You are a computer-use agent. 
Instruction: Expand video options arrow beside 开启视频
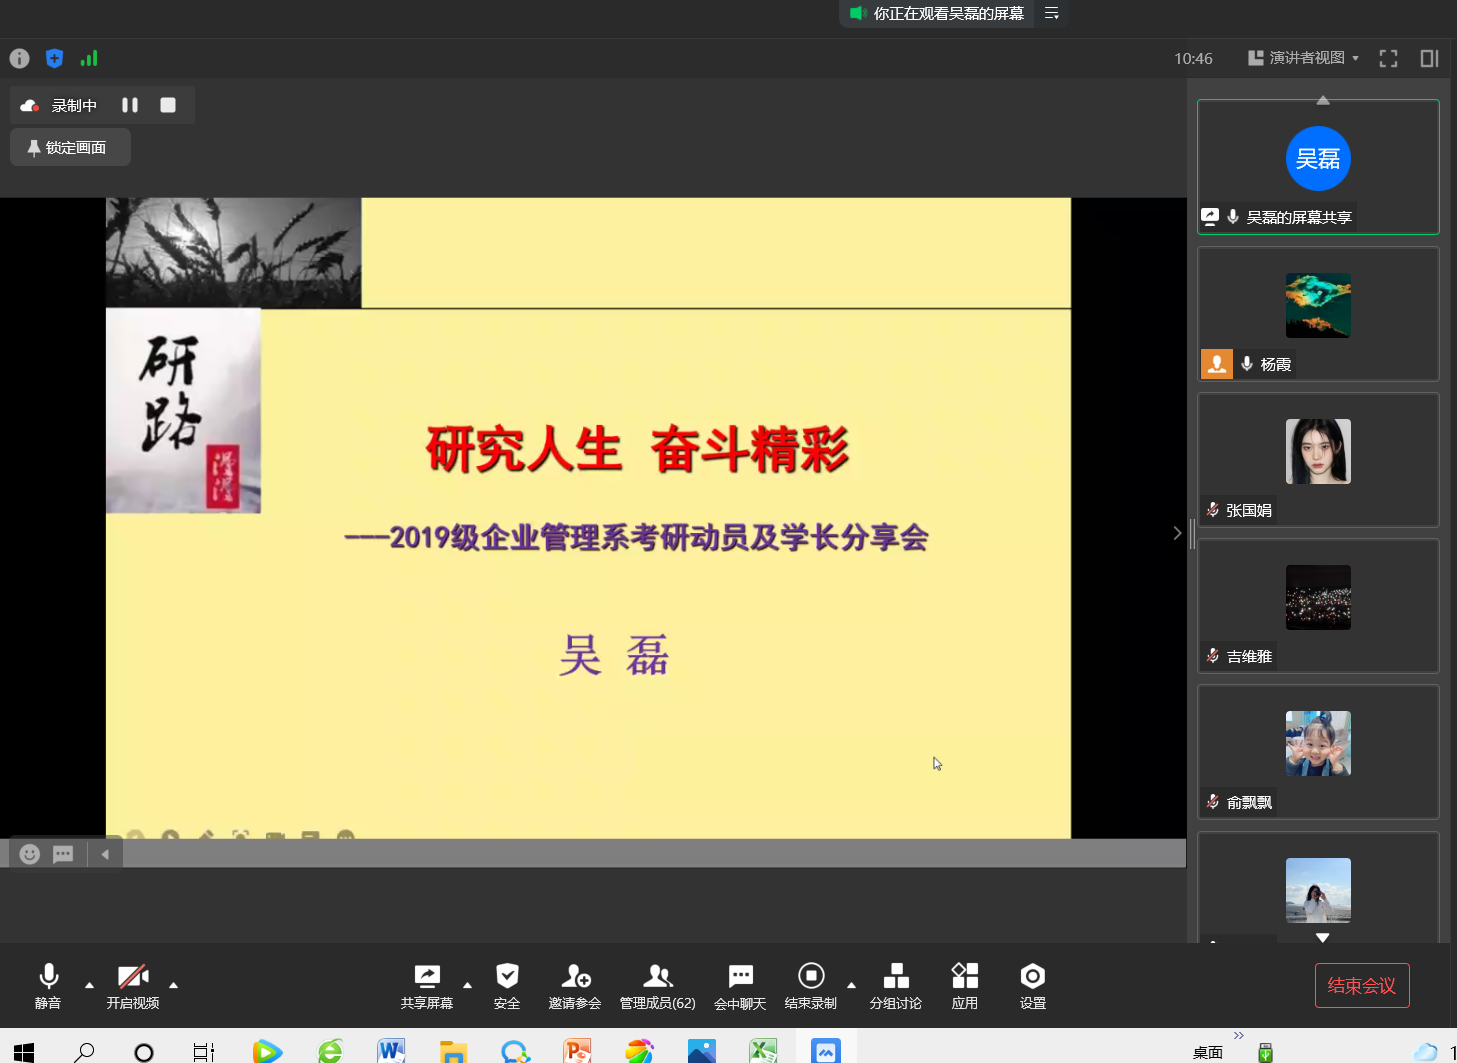[x=174, y=985]
